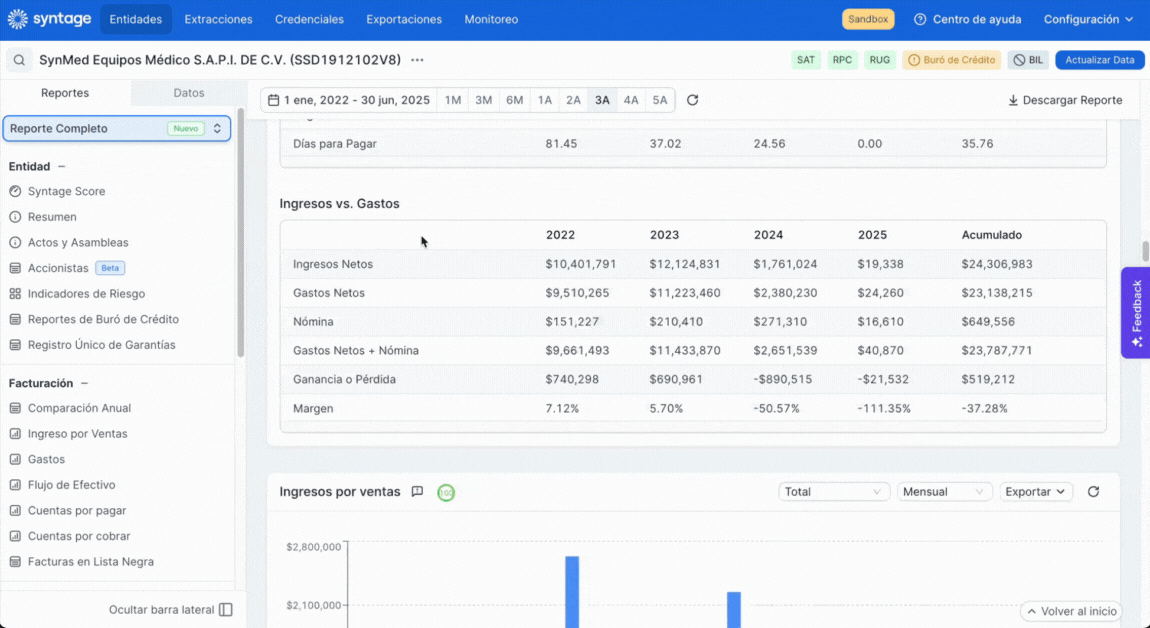Image resolution: width=1150 pixels, height=628 pixels.
Task: Click the Gastos chart icon
Action: point(15,460)
